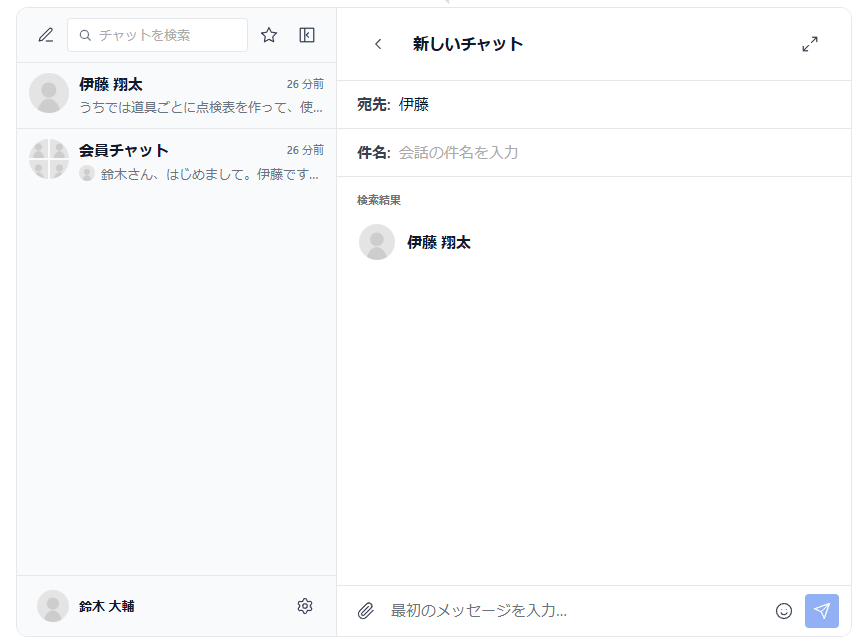Image resolution: width=868 pixels, height=642 pixels.
Task: Open the 伊藤 翔太 conversation in chat list
Action: [177, 95]
